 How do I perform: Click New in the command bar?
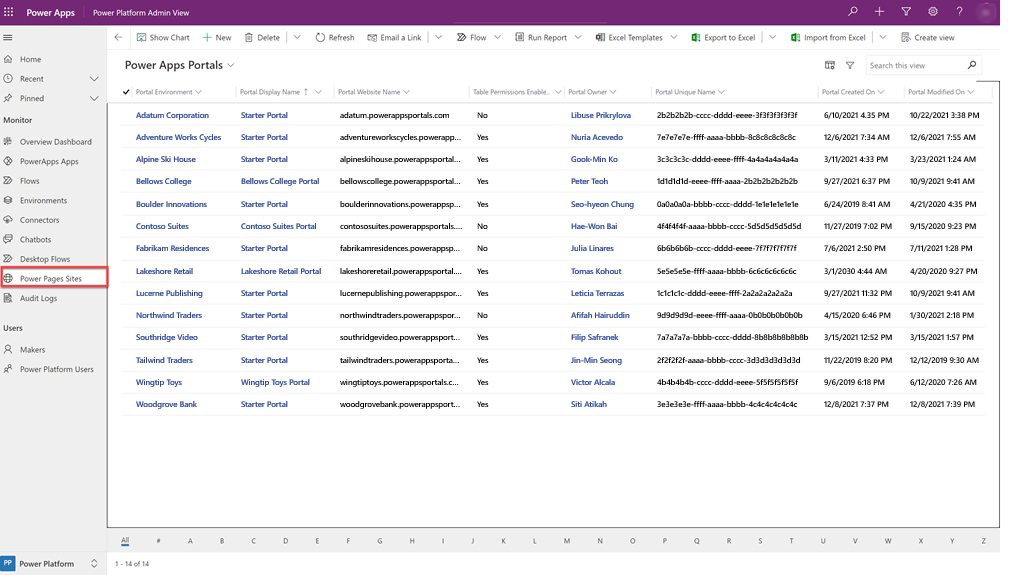[217, 37]
